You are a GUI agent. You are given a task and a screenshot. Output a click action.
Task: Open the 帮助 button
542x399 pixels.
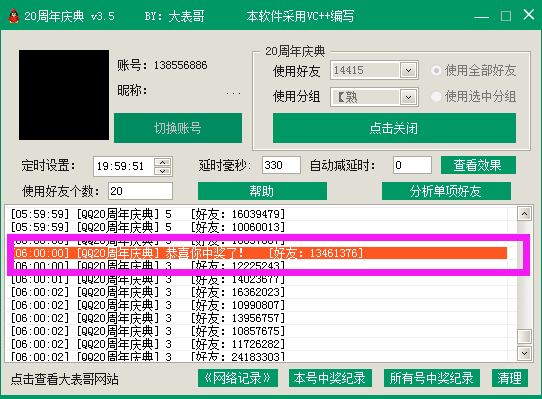(x=262, y=191)
